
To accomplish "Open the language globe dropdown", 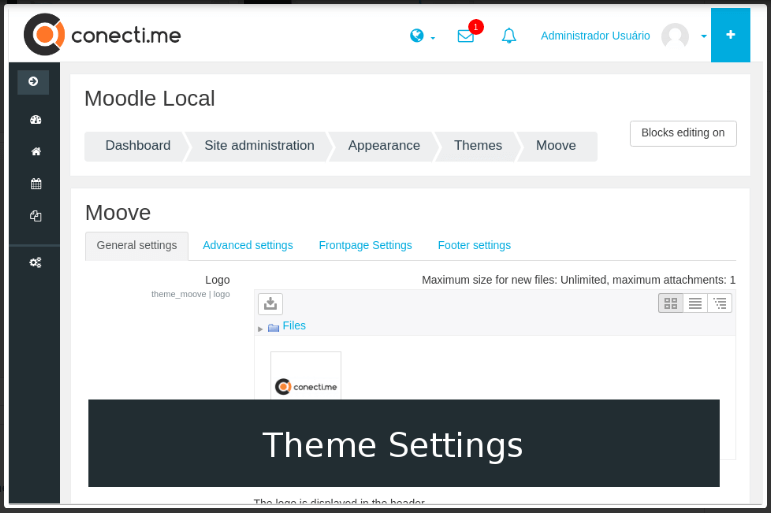I will (x=422, y=36).
